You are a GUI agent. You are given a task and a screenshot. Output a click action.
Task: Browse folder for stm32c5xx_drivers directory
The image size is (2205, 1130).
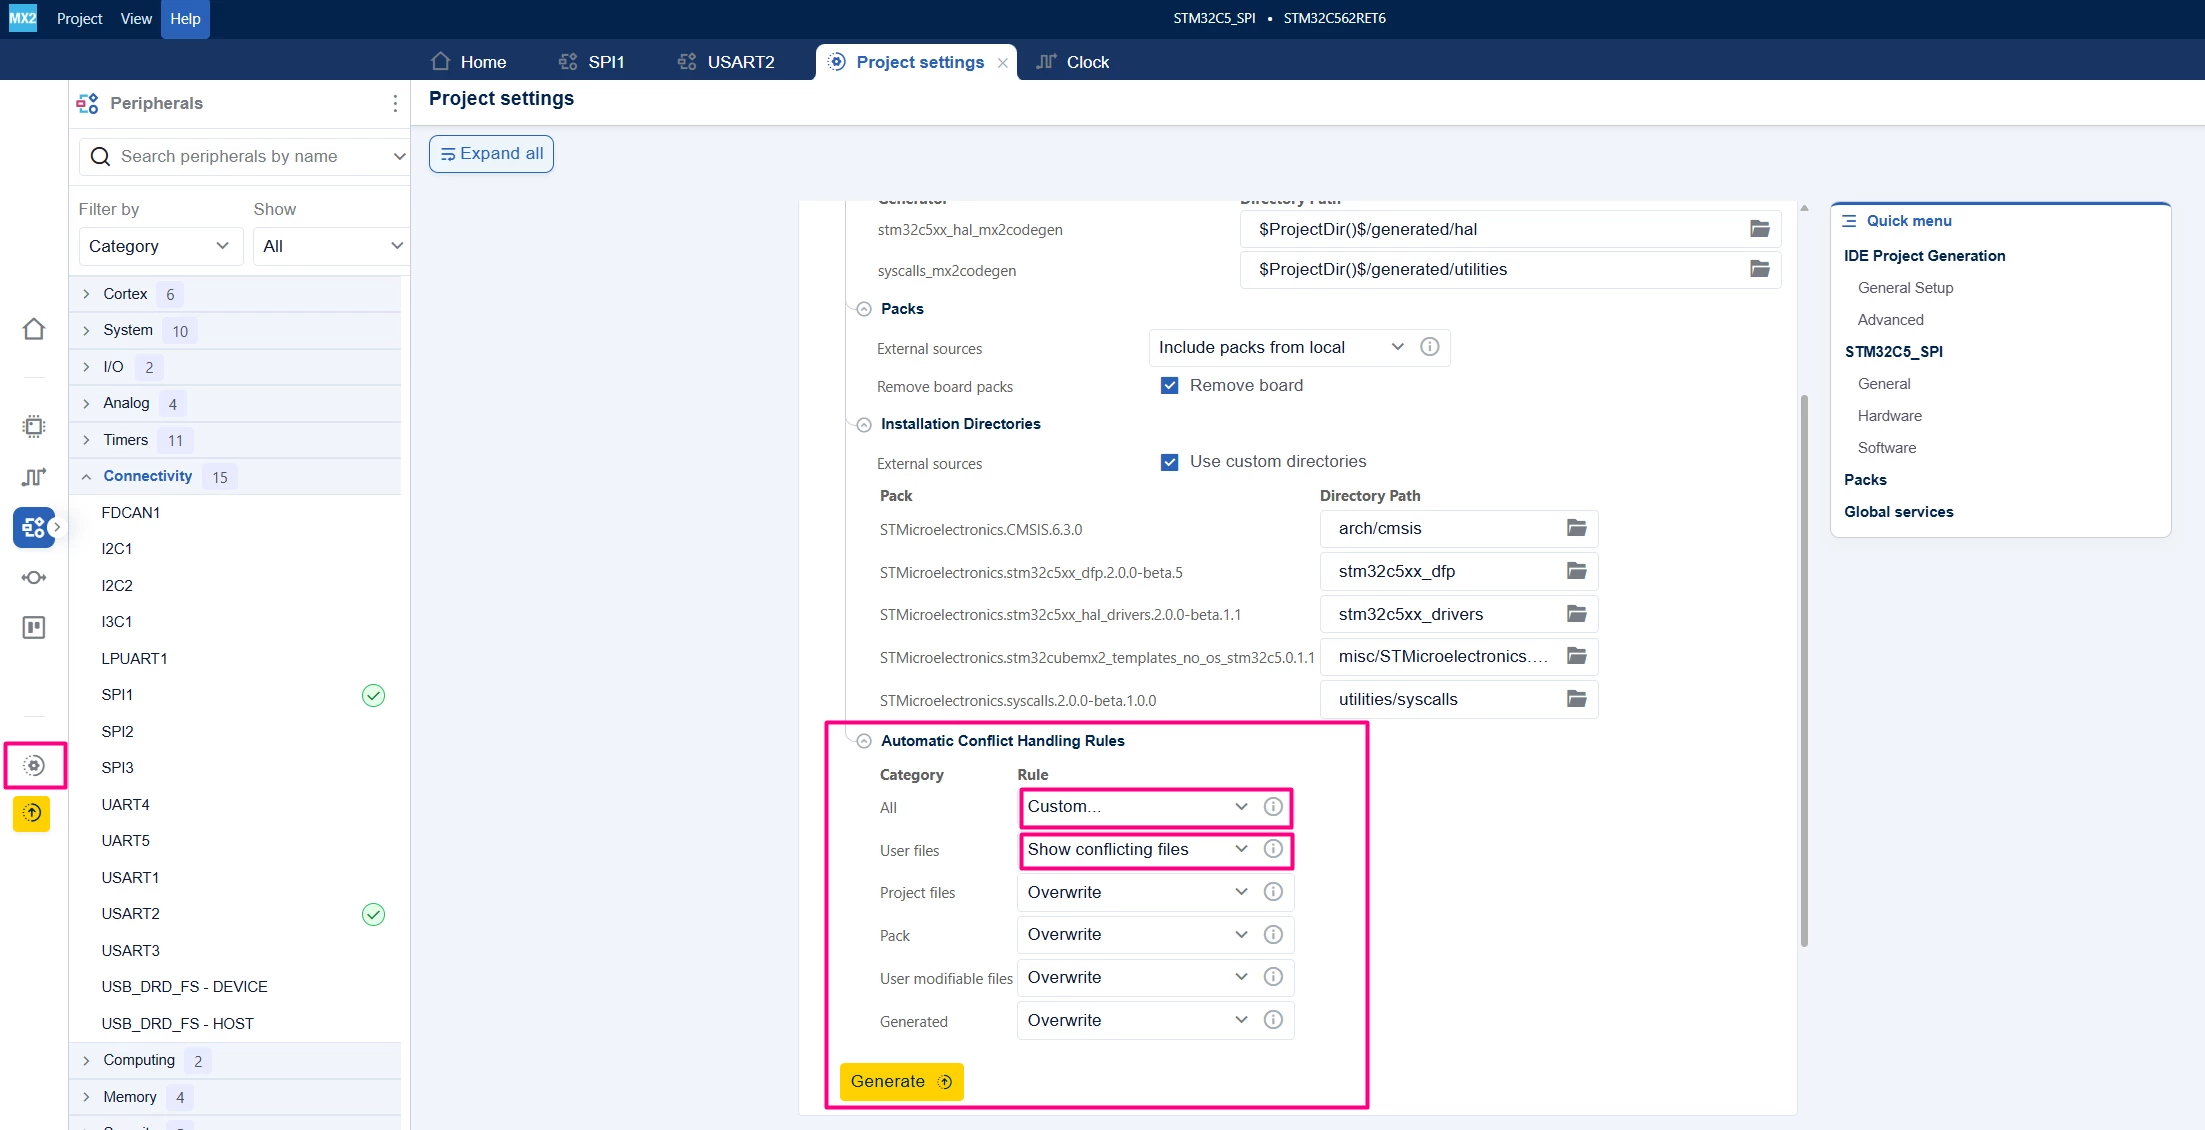pos(1577,614)
